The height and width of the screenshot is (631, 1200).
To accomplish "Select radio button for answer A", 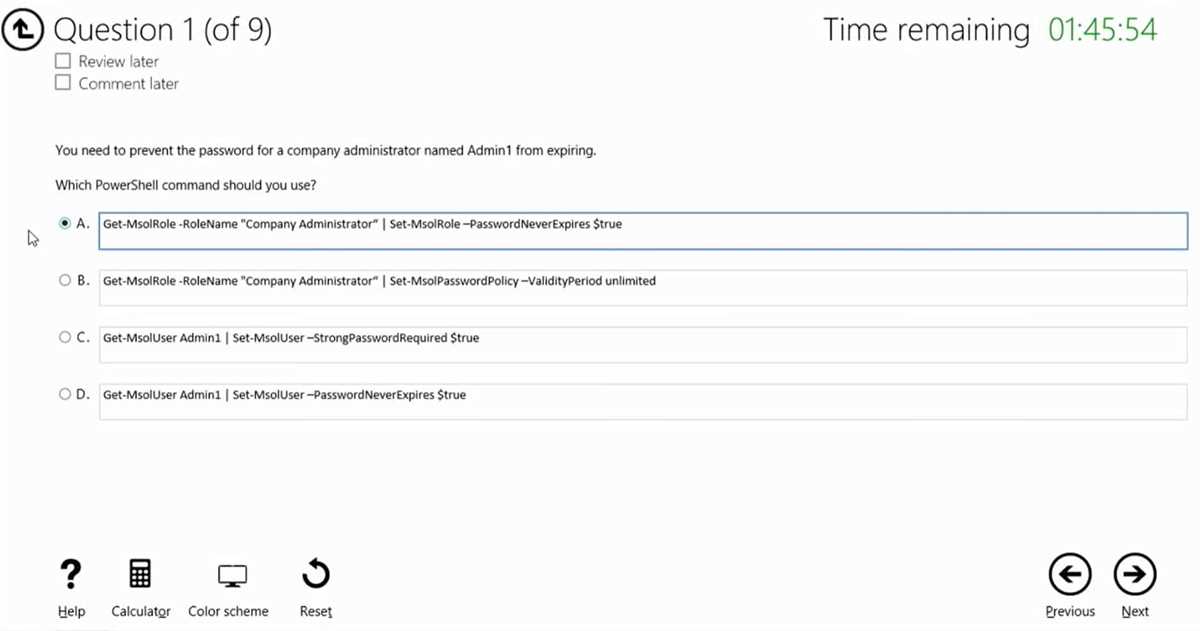I will [65, 224].
